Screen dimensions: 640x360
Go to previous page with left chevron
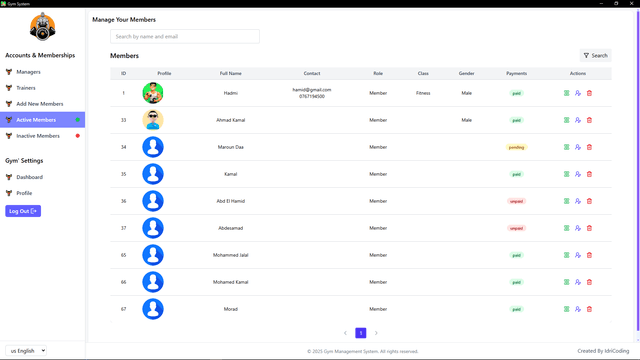pyautogui.click(x=345, y=333)
